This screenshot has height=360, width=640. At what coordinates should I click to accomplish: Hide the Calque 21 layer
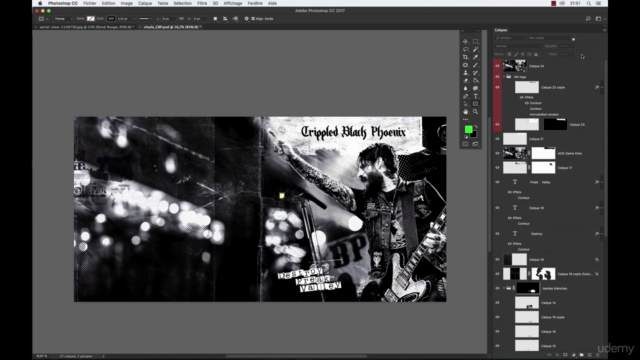497,139
